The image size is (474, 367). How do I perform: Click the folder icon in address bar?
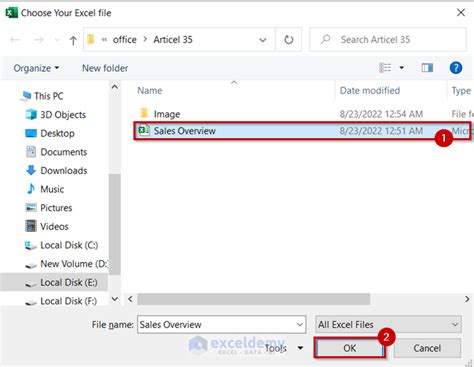(91, 40)
